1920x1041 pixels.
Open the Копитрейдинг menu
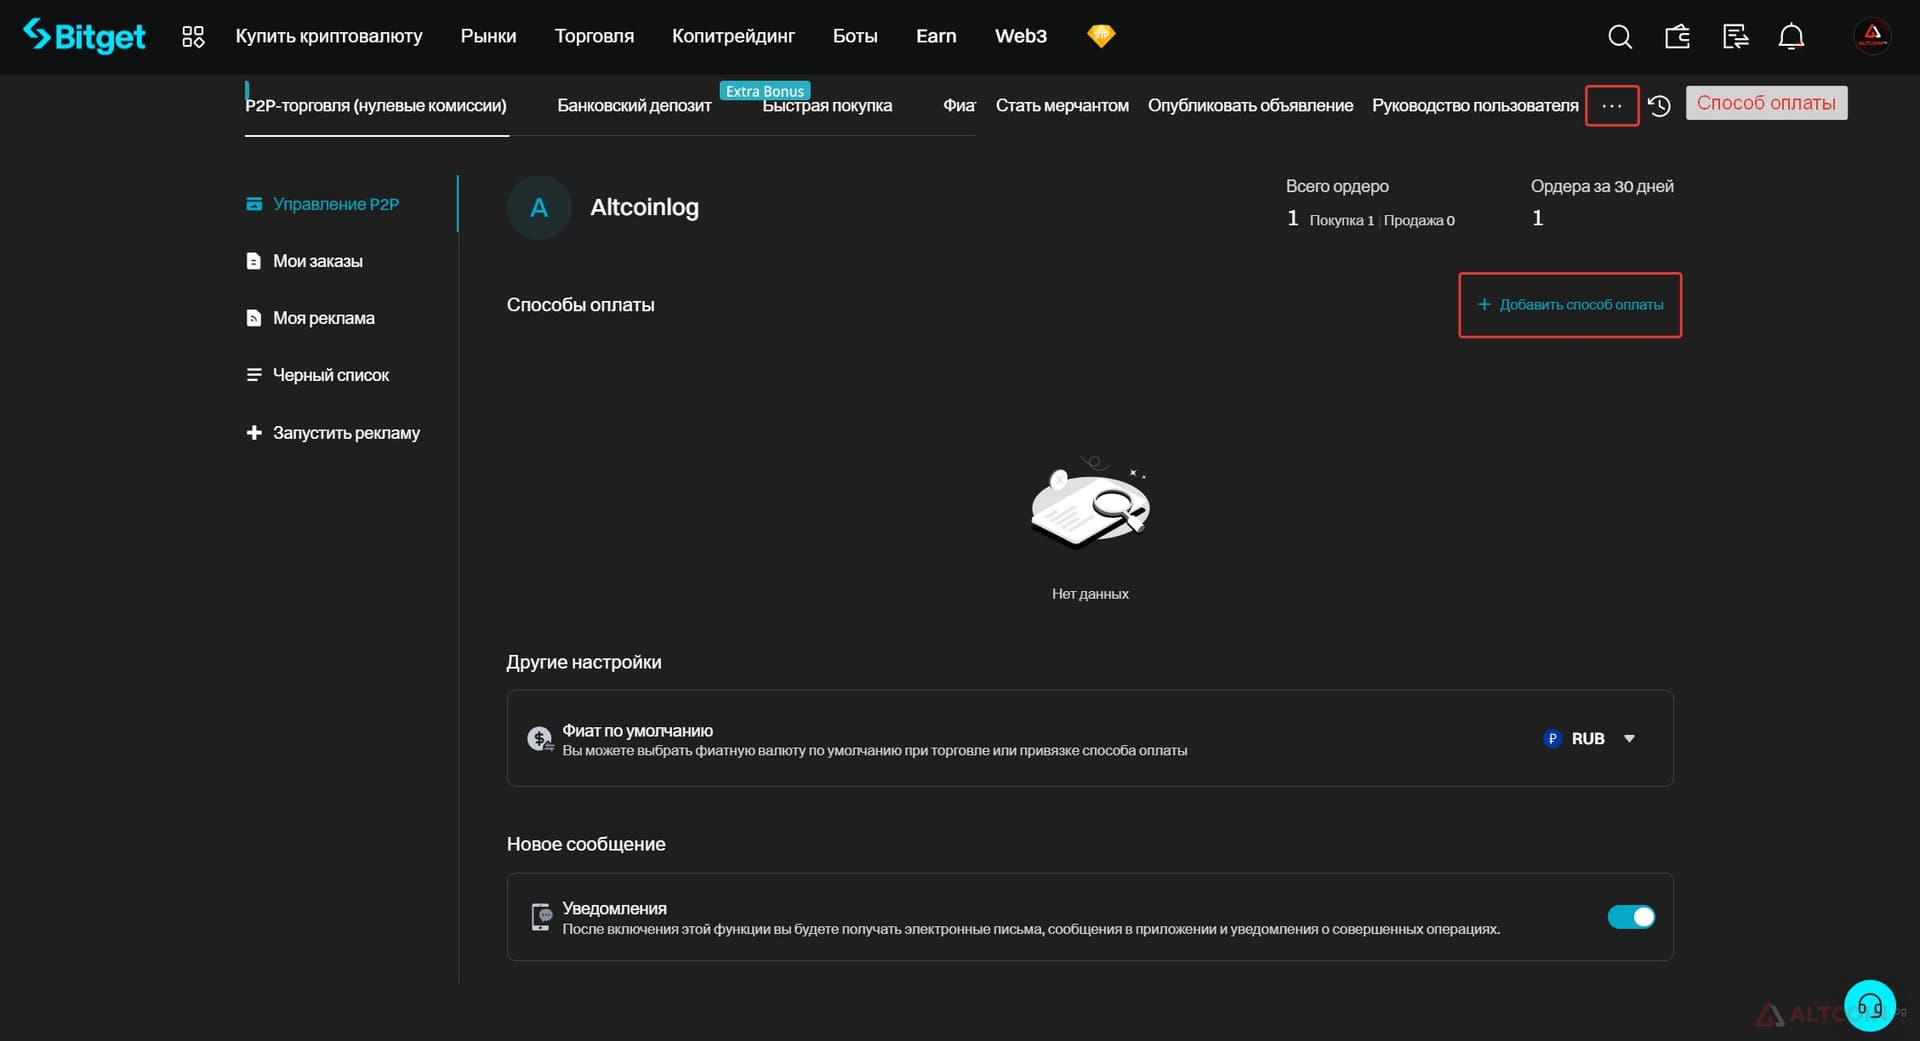coord(733,36)
